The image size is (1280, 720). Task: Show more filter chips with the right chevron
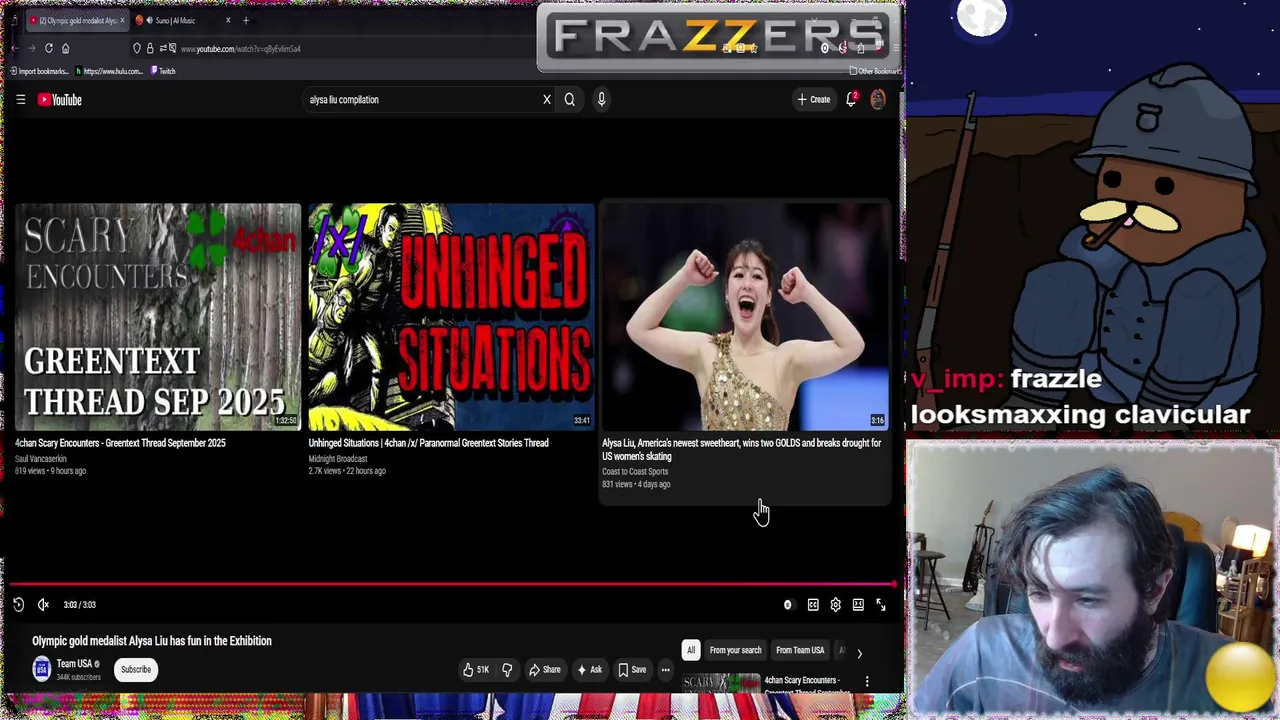859,653
